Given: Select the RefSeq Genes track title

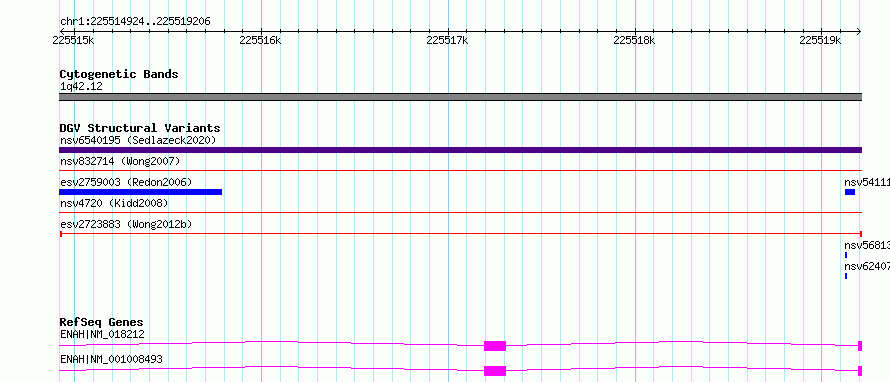Looking at the screenshot, I should (102, 323).
